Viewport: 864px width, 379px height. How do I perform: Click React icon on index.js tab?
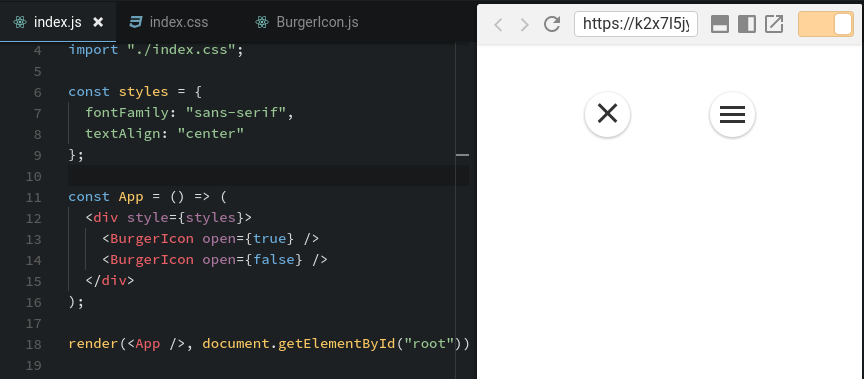pyautogui.click(x=20, y=22)
